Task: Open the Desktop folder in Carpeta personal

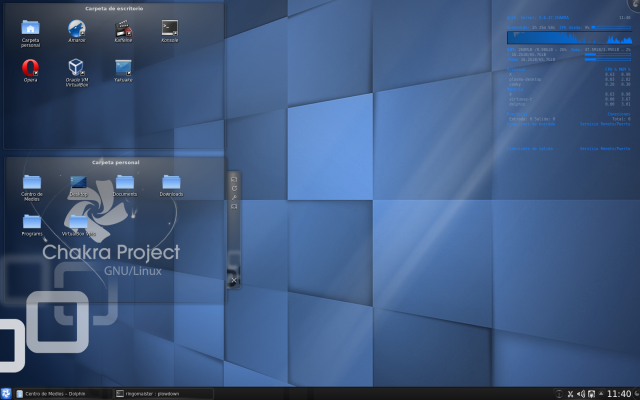Action: (78, 182)
